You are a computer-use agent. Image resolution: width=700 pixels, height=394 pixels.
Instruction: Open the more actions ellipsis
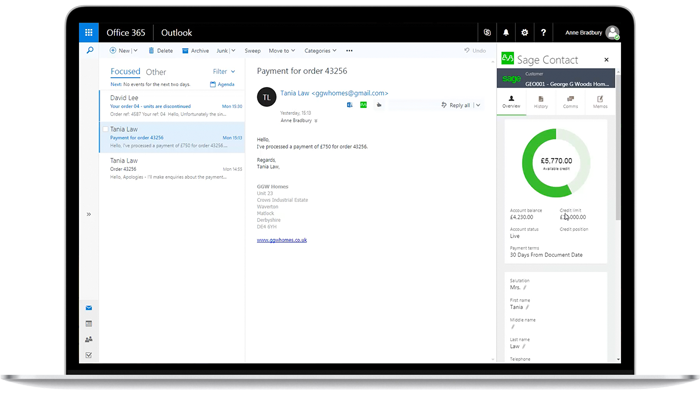[x=349, y=51]
